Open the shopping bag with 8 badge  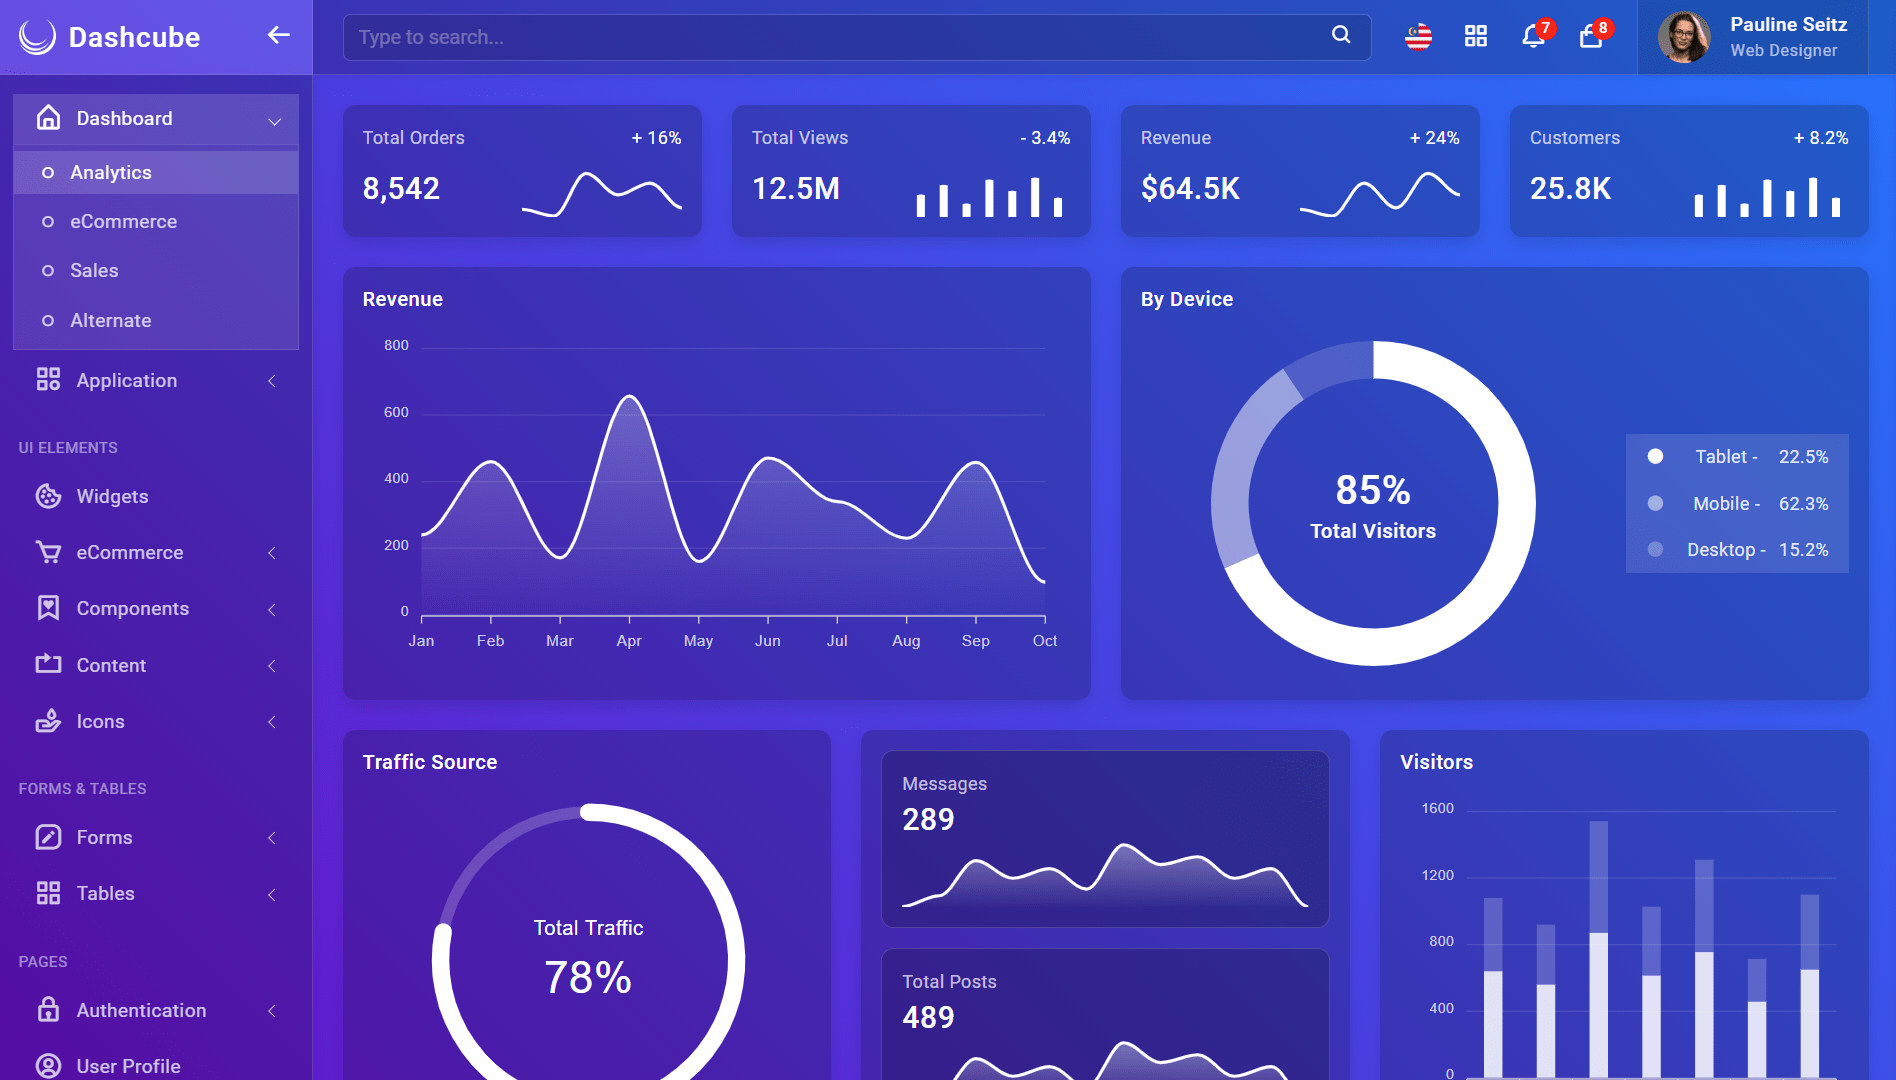pos(1592,36)
